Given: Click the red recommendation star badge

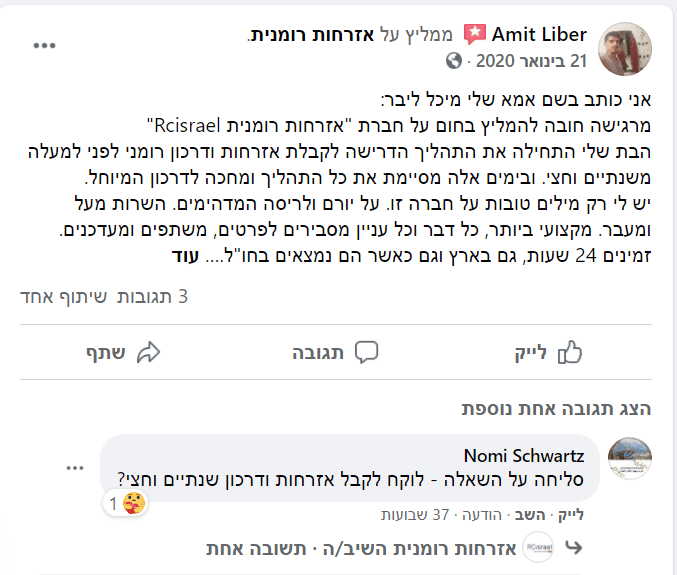Looking at the screenshot, I should (x=473, y=36).
